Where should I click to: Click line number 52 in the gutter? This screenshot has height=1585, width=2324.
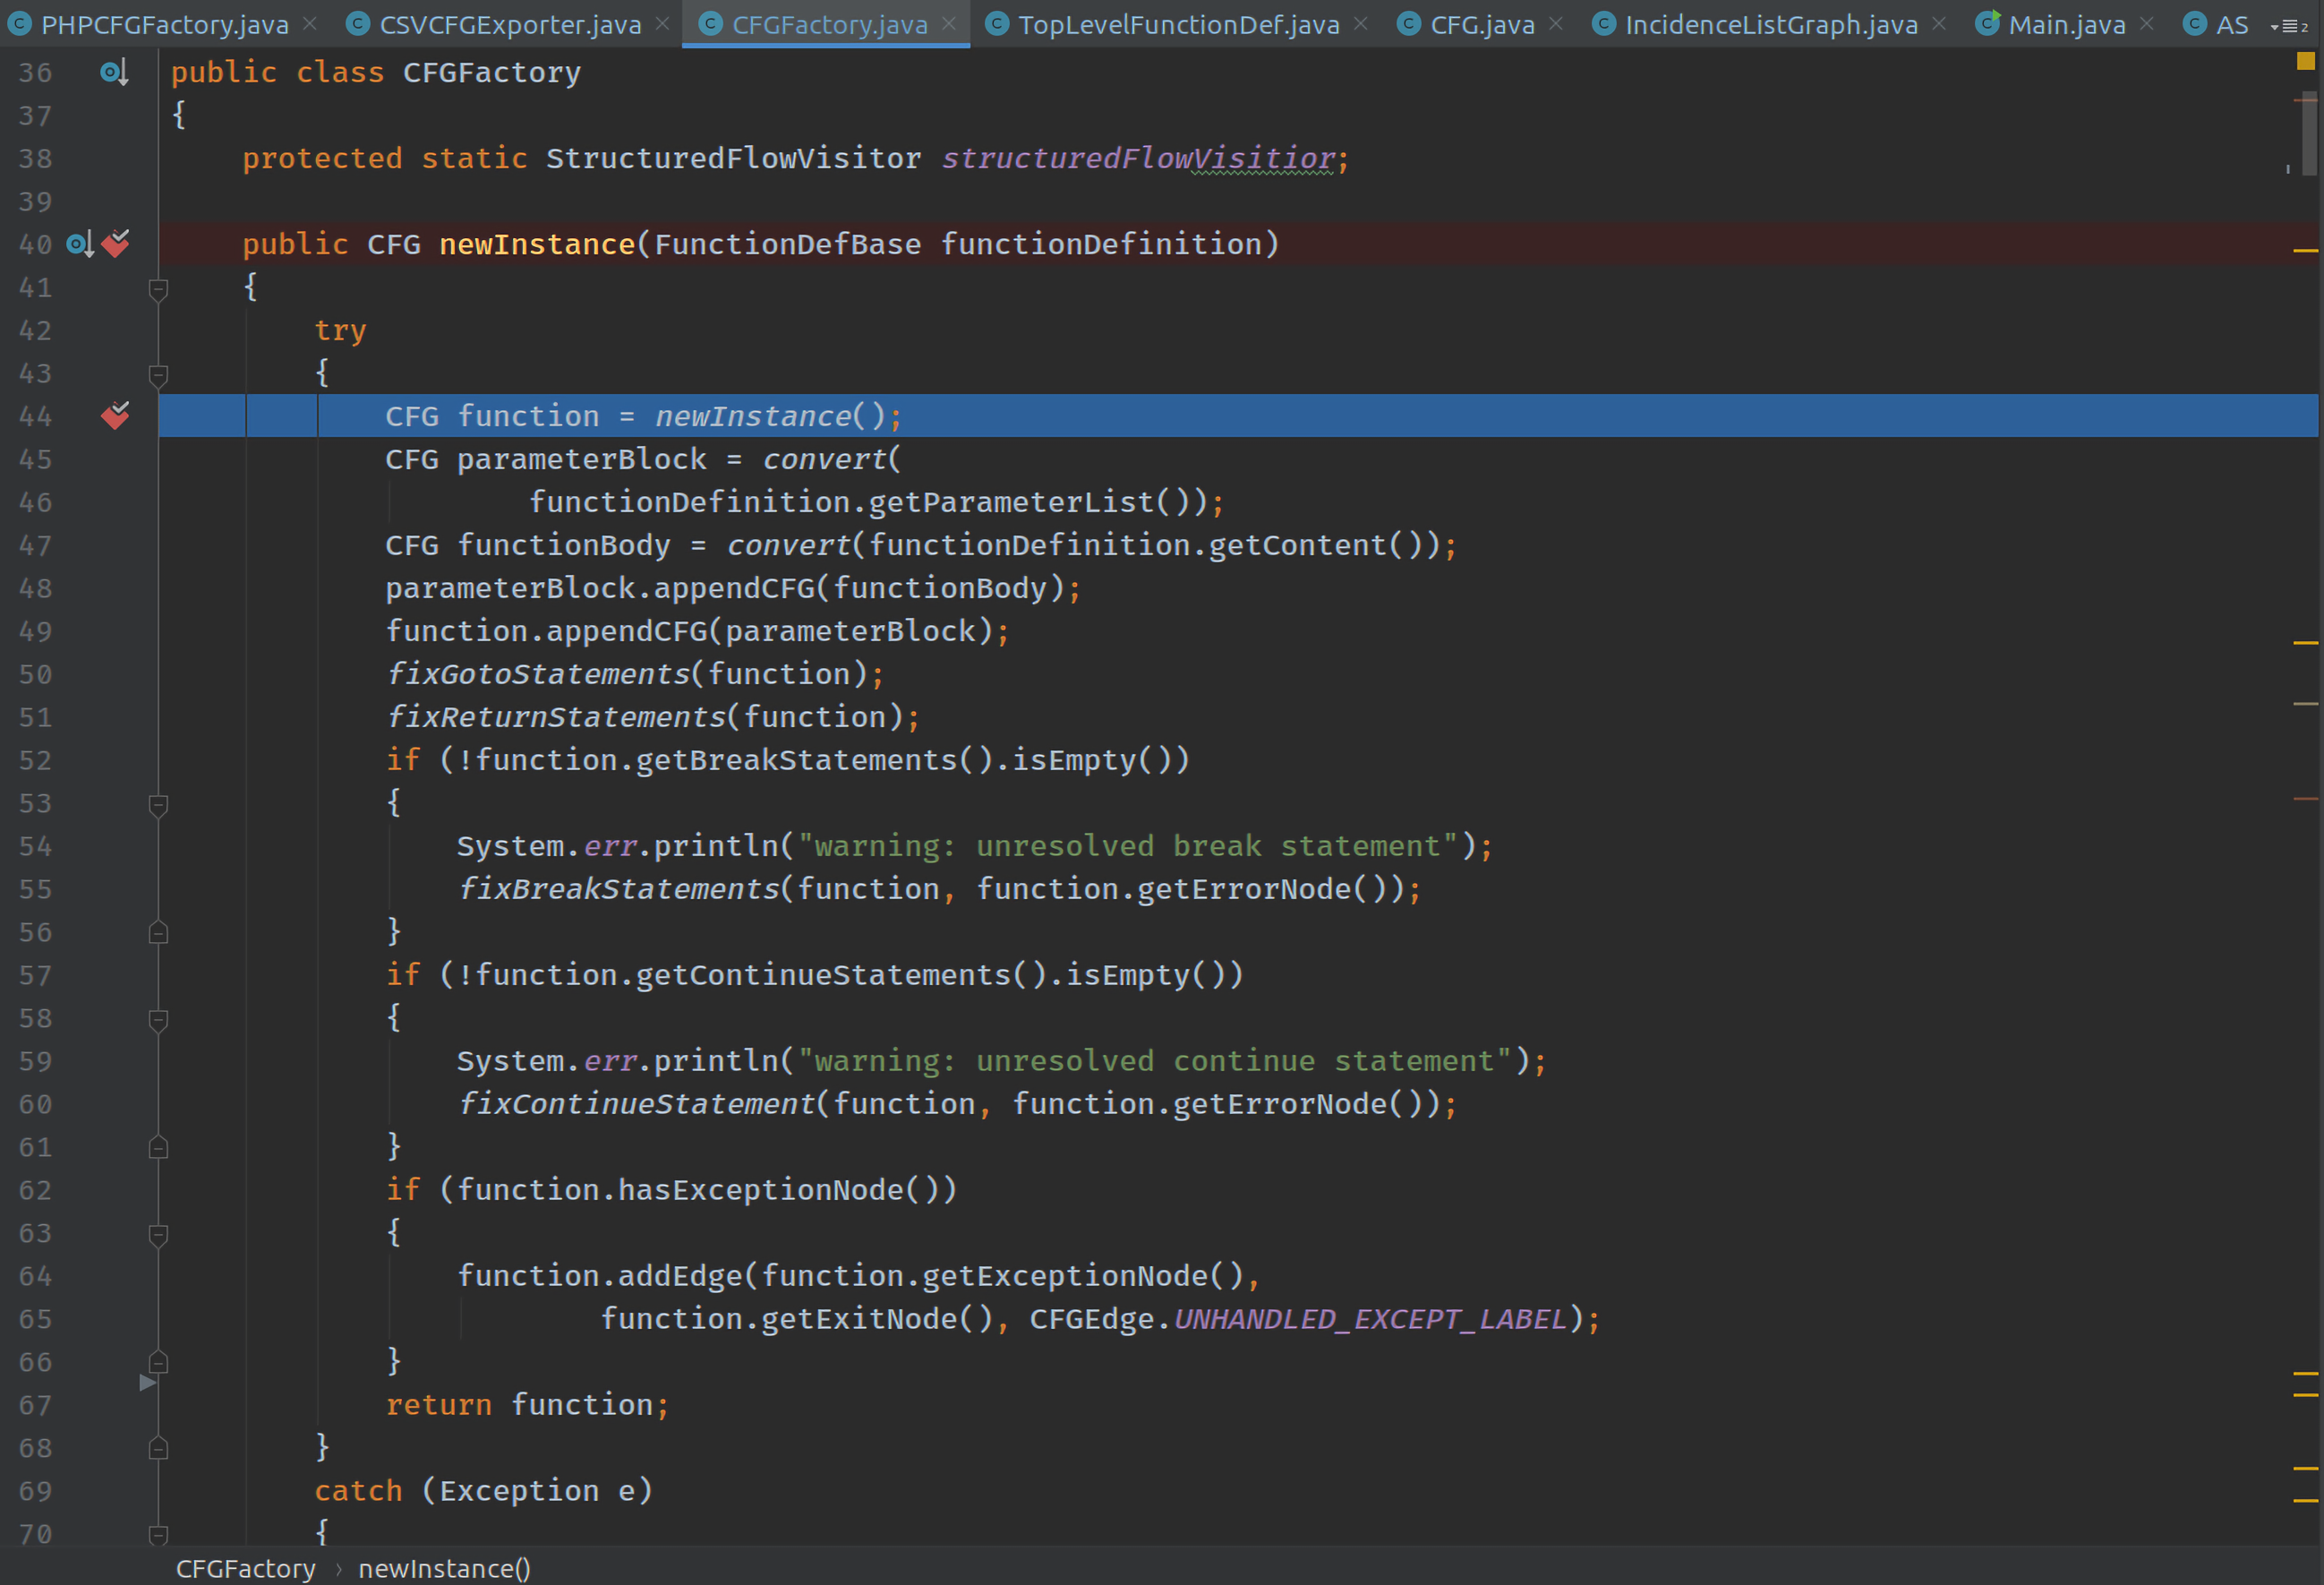(35, 760)
